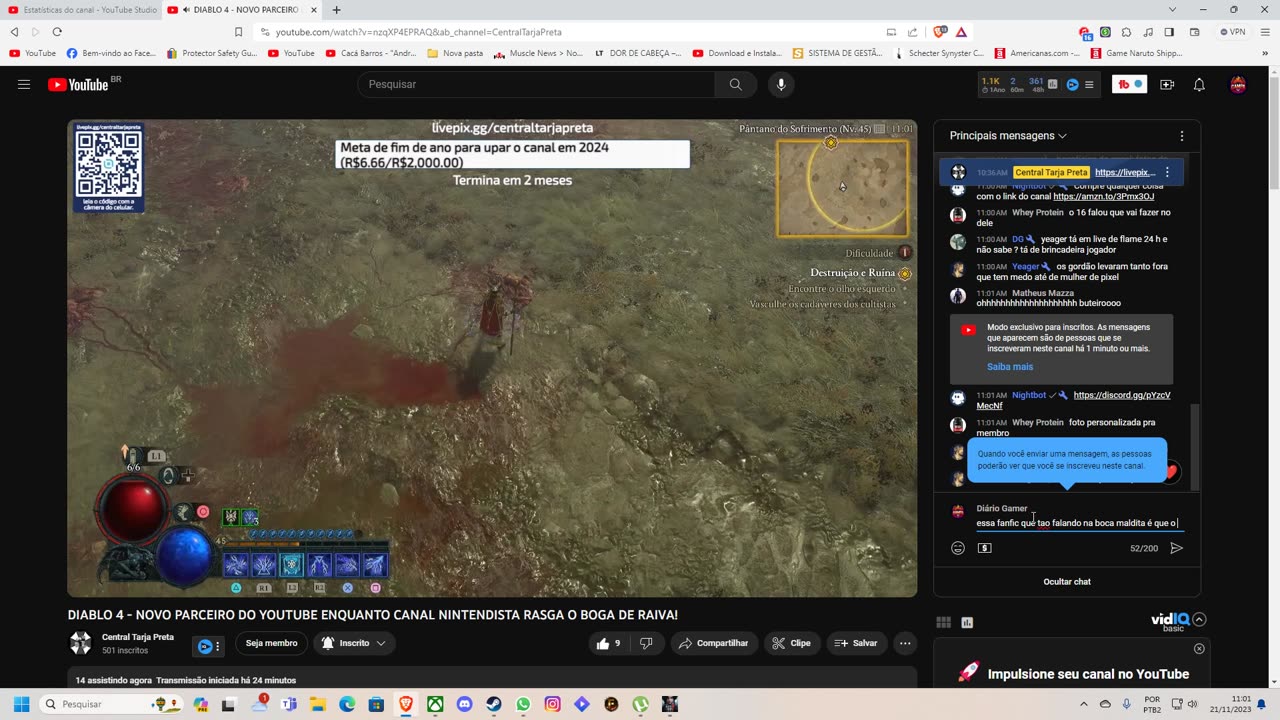Click the vidIQ grid view icon

[943, 622]
